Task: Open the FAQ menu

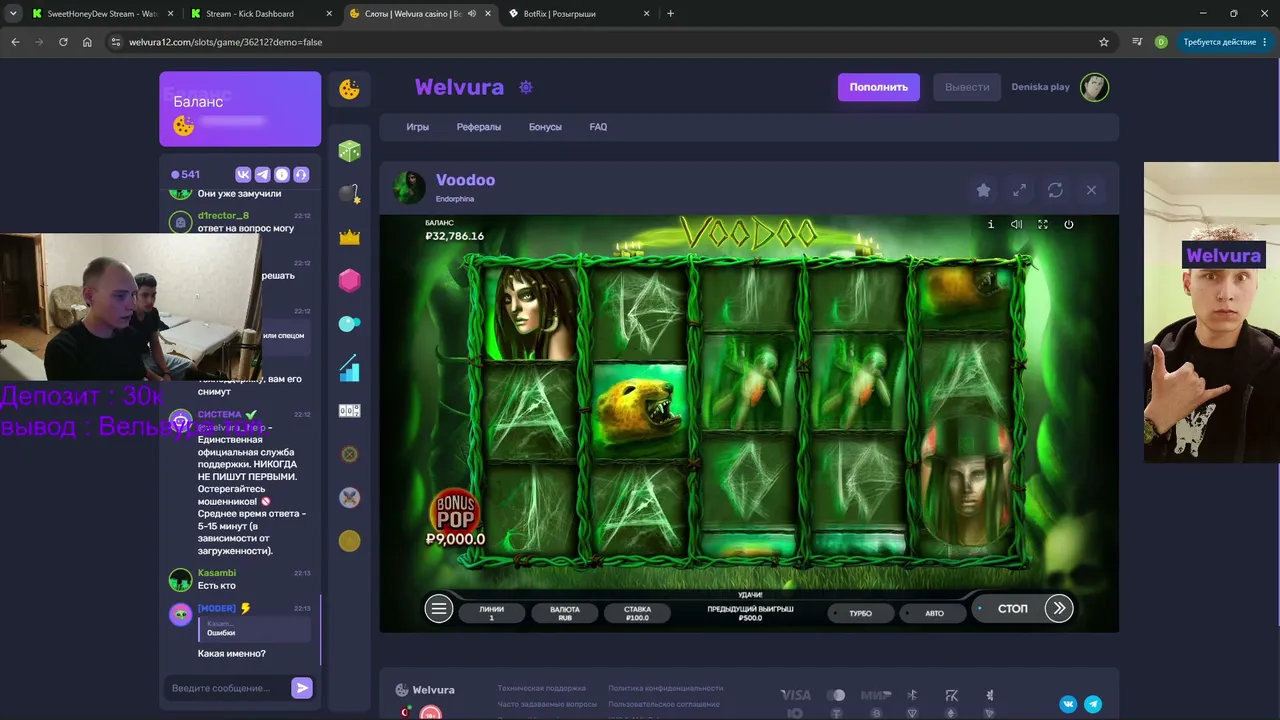Action: (x=598, y=127)
